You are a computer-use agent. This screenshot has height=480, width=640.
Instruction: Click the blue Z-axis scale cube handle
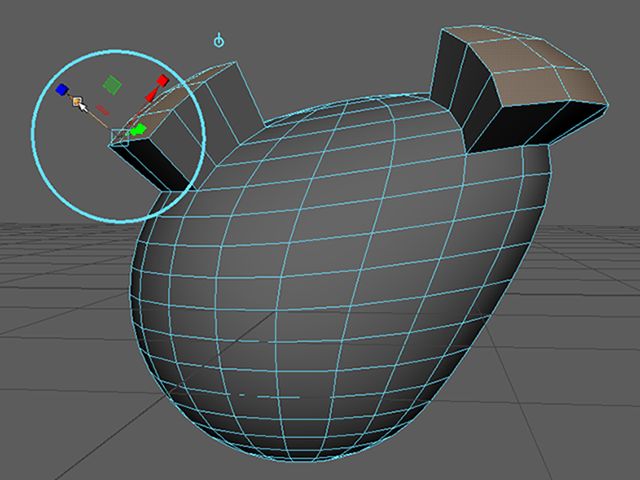62,89
